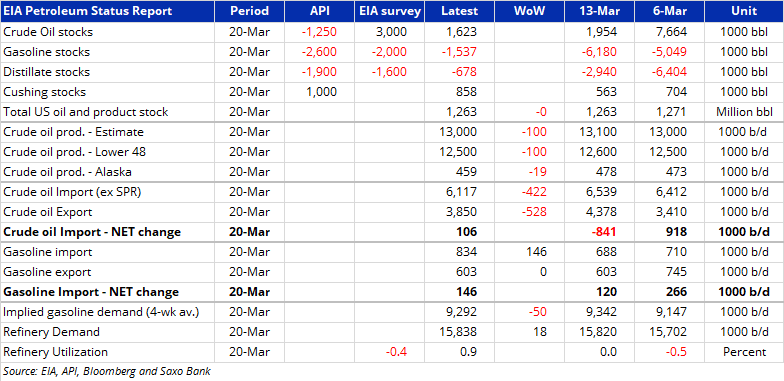
Task: Click the 'EIA survey' column header
Action: 390,11
